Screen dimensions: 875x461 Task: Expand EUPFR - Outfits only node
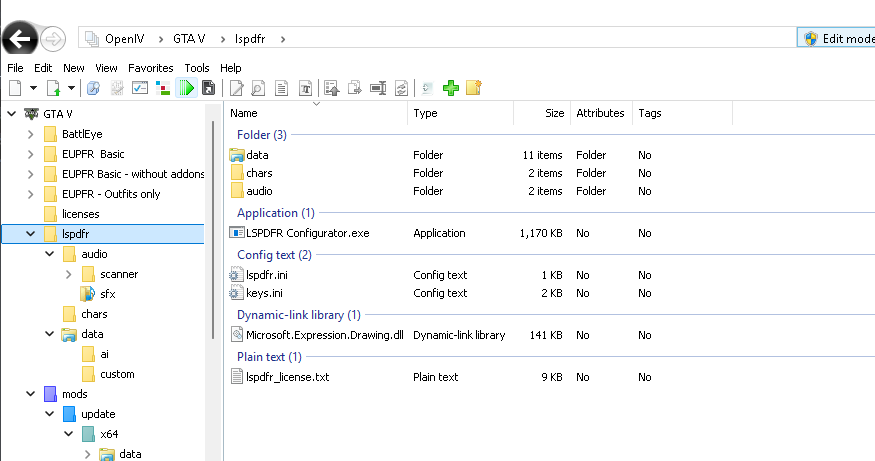(31, 194)
